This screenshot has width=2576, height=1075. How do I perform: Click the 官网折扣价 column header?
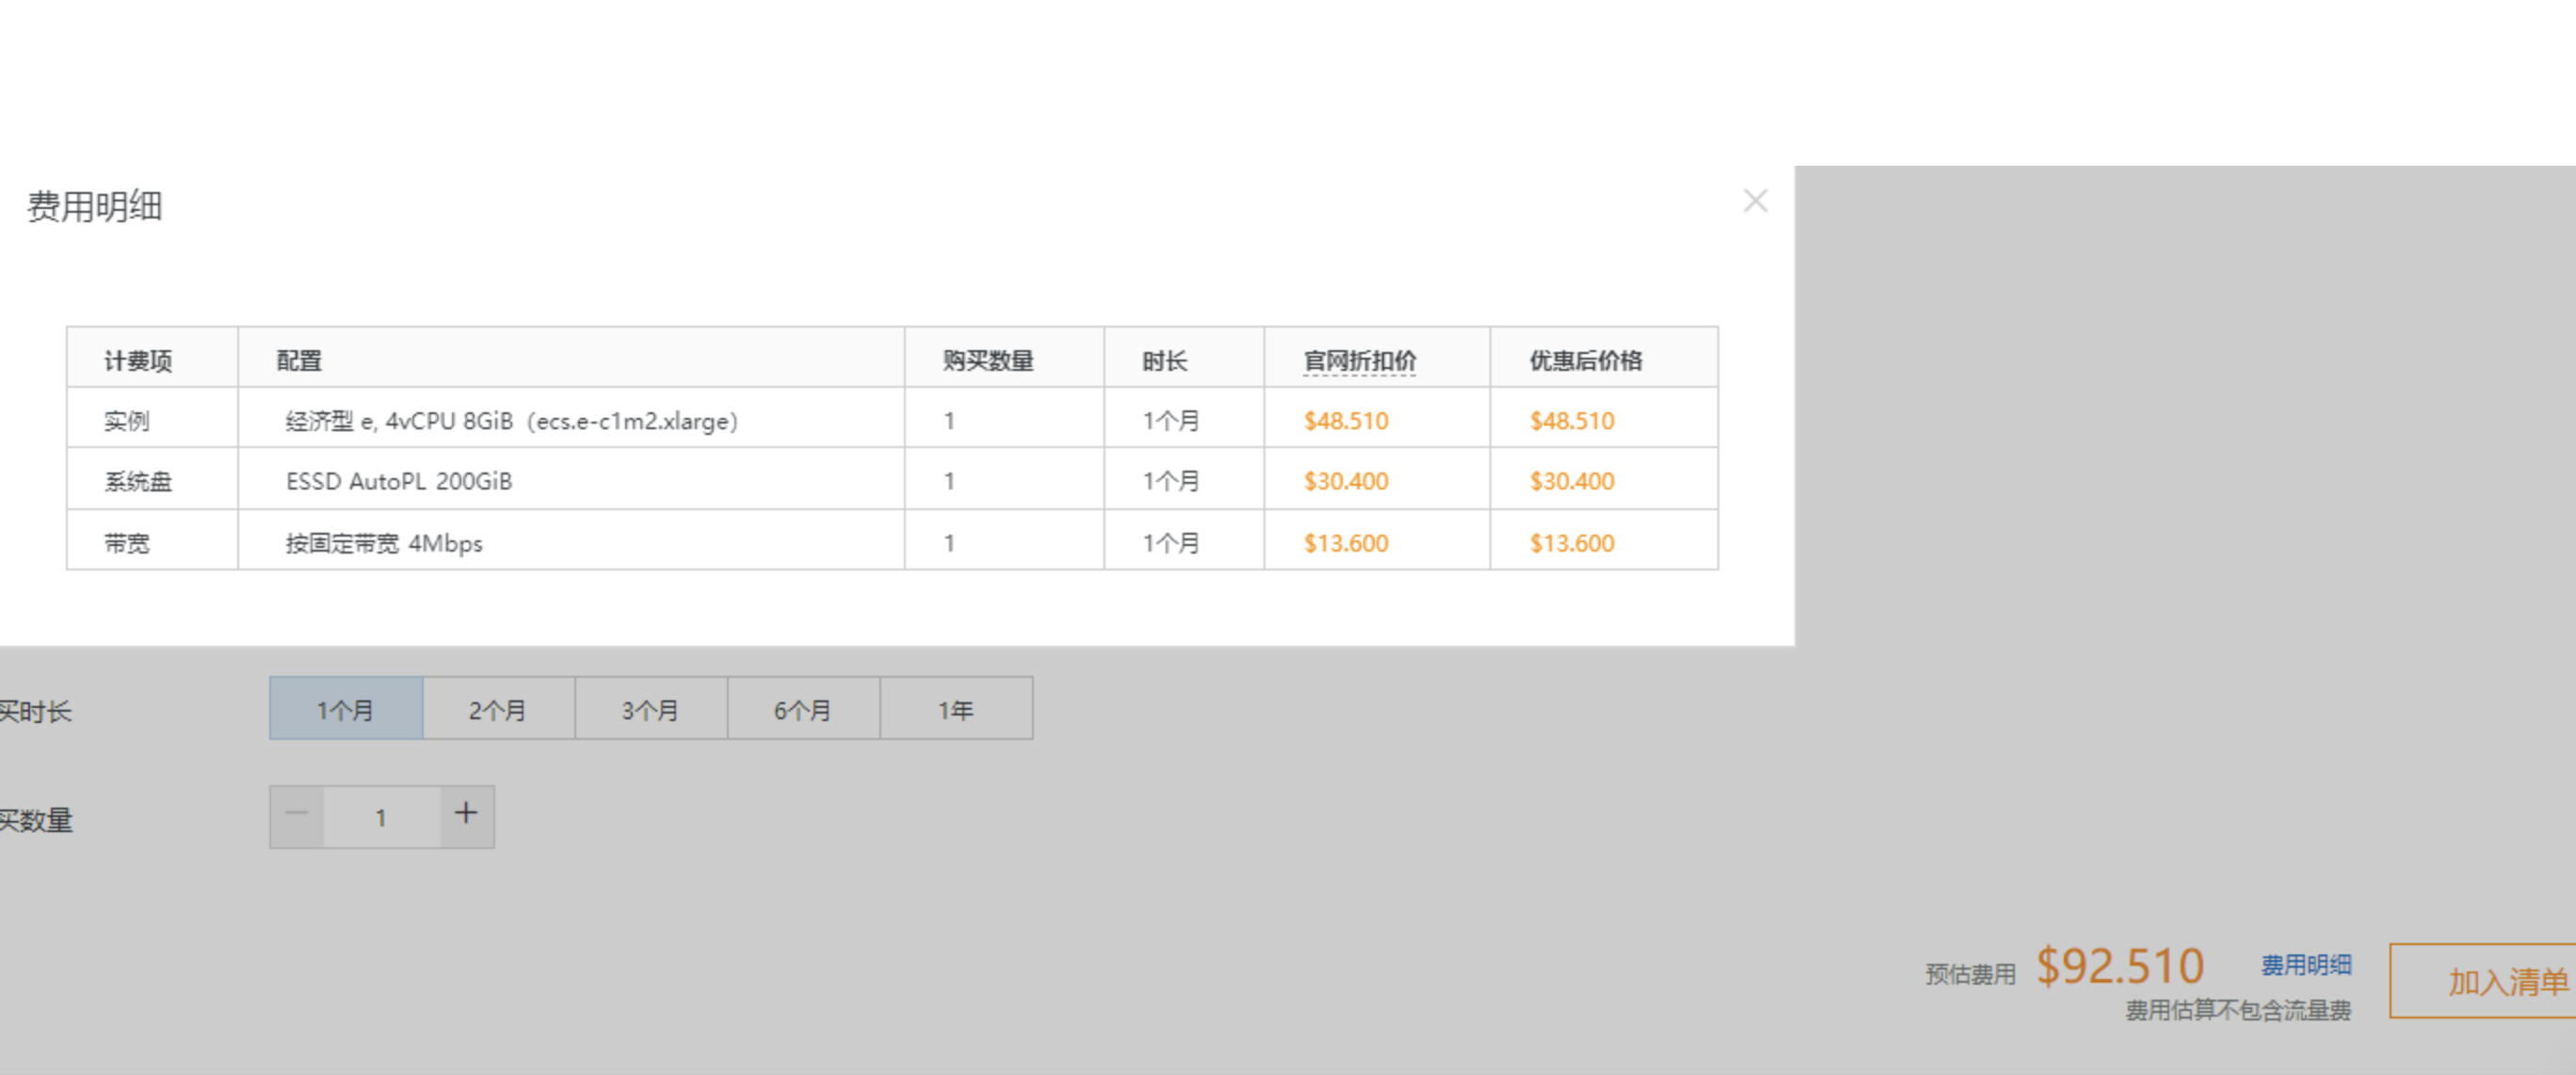[1359, 360]
